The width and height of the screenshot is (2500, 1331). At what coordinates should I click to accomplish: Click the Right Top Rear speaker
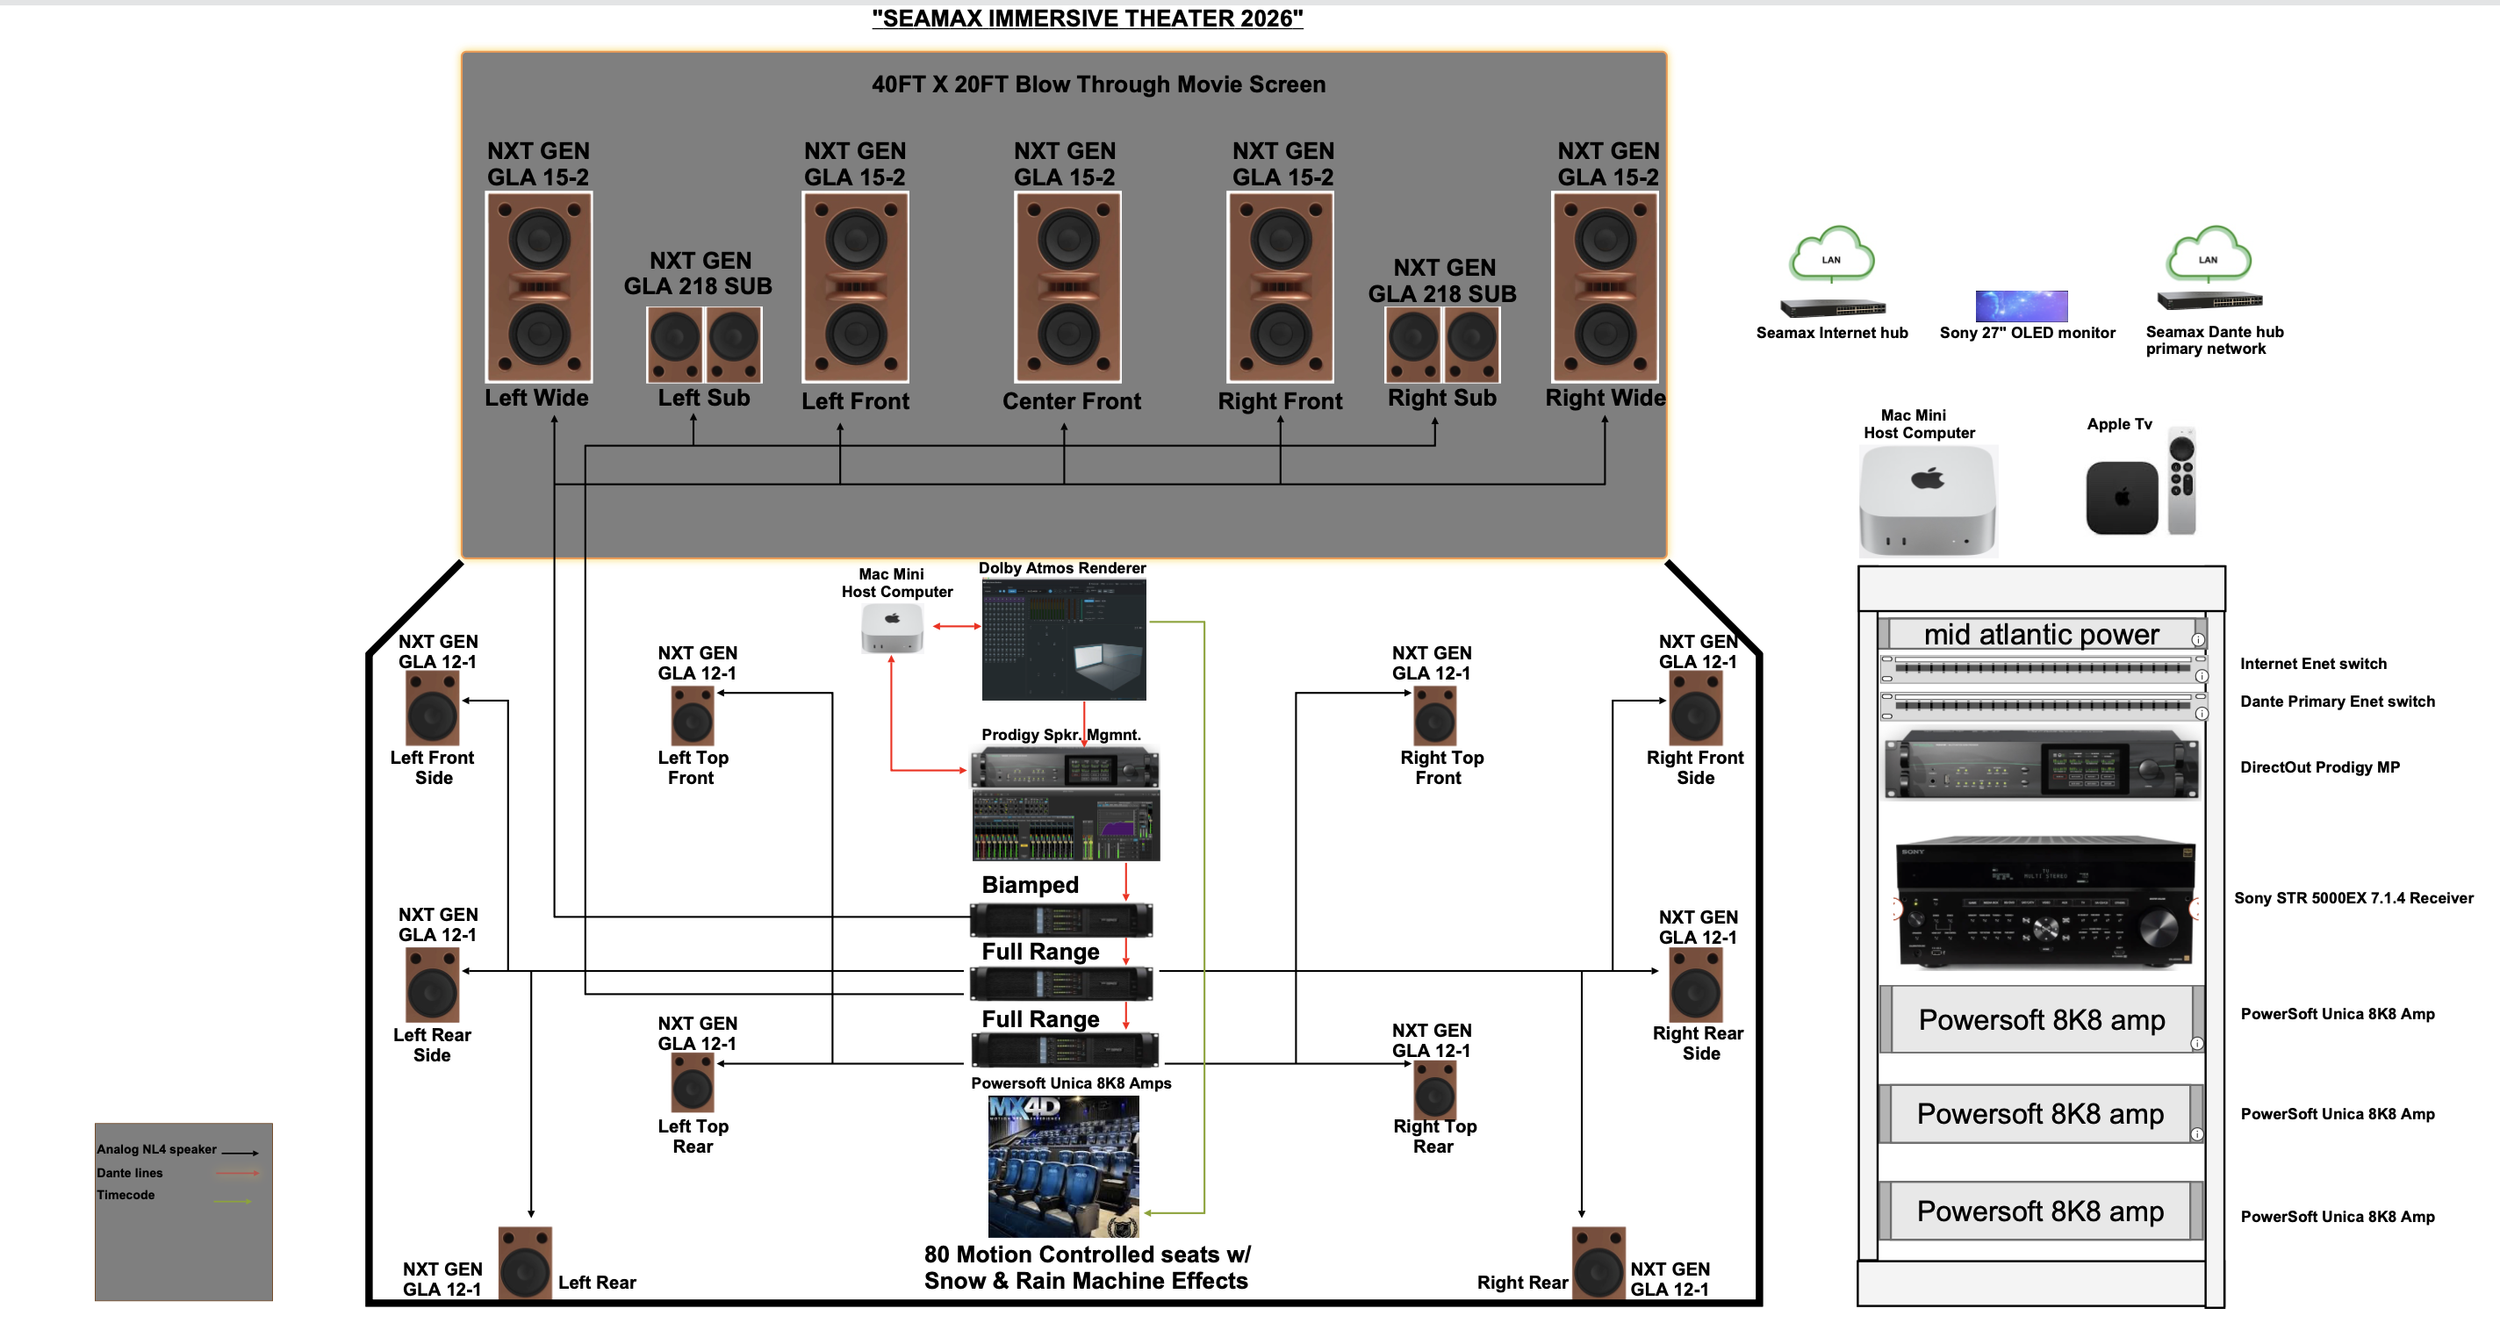tap(1435, 1089)
